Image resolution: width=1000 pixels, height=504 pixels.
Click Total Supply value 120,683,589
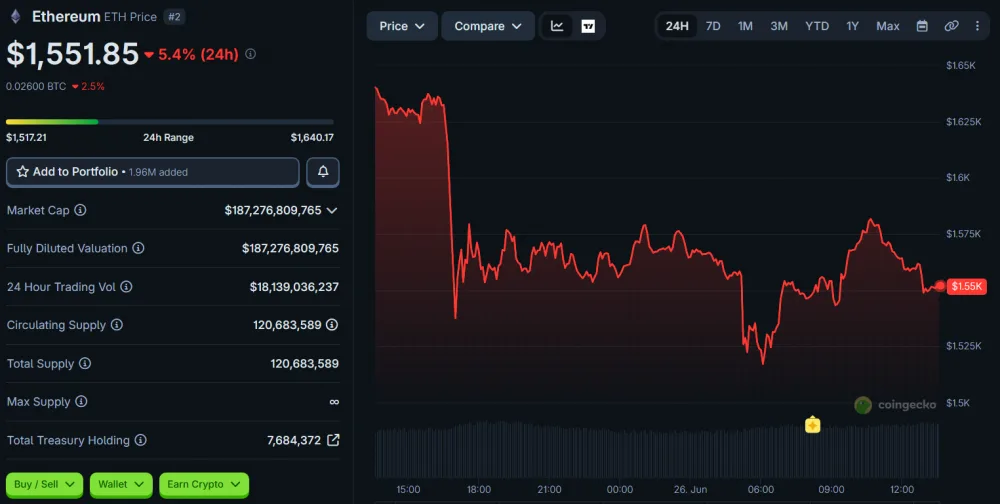coord(304,363)
